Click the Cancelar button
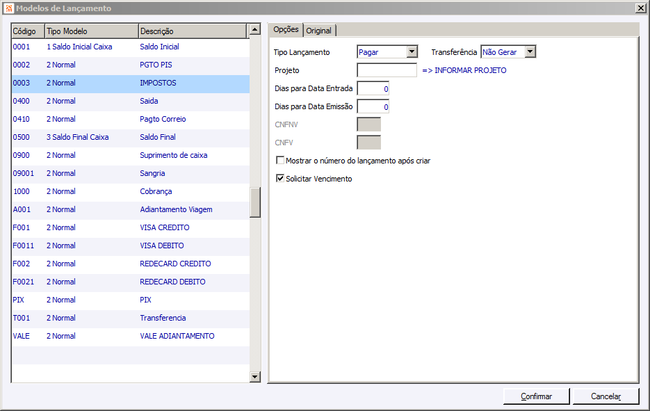The height and width of the screenshot is (411, 650). click(x=606, y=396)
